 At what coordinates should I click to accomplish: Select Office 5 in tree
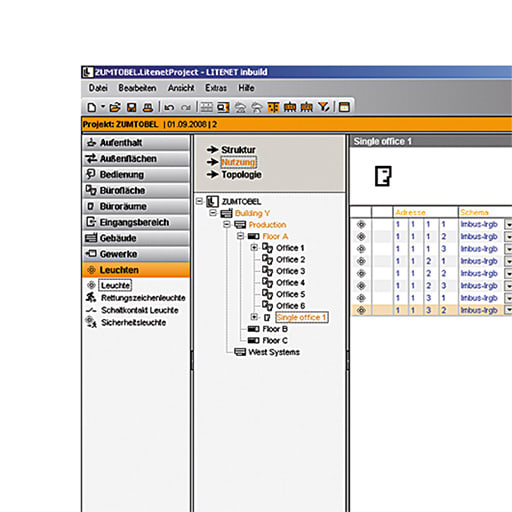pyautogui.click(x=291, y=294)
